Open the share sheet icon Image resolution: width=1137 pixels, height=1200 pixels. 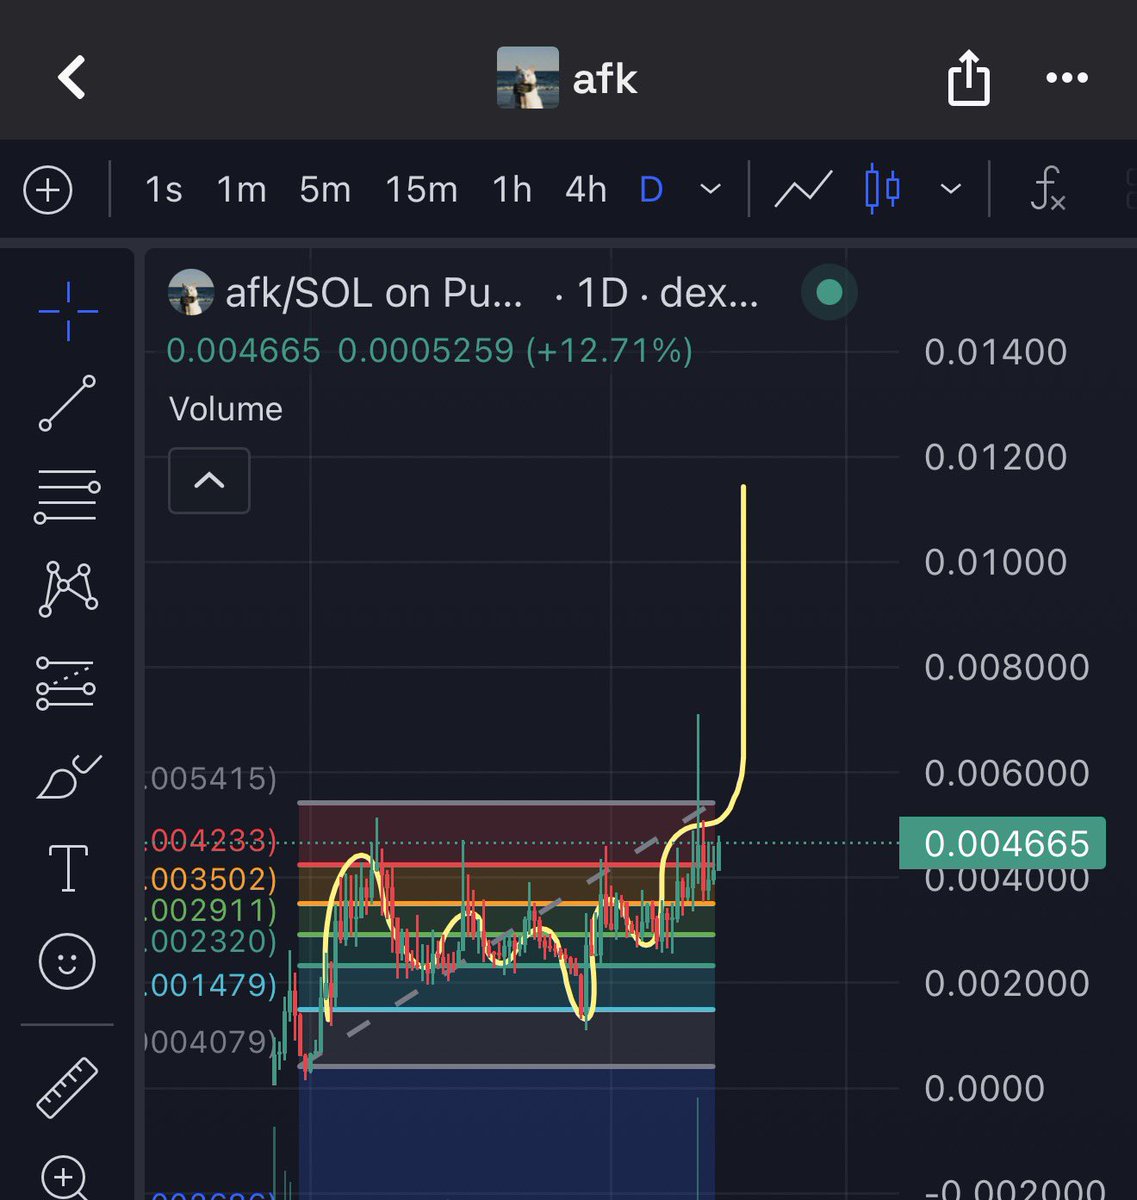(x=968, y=78)
